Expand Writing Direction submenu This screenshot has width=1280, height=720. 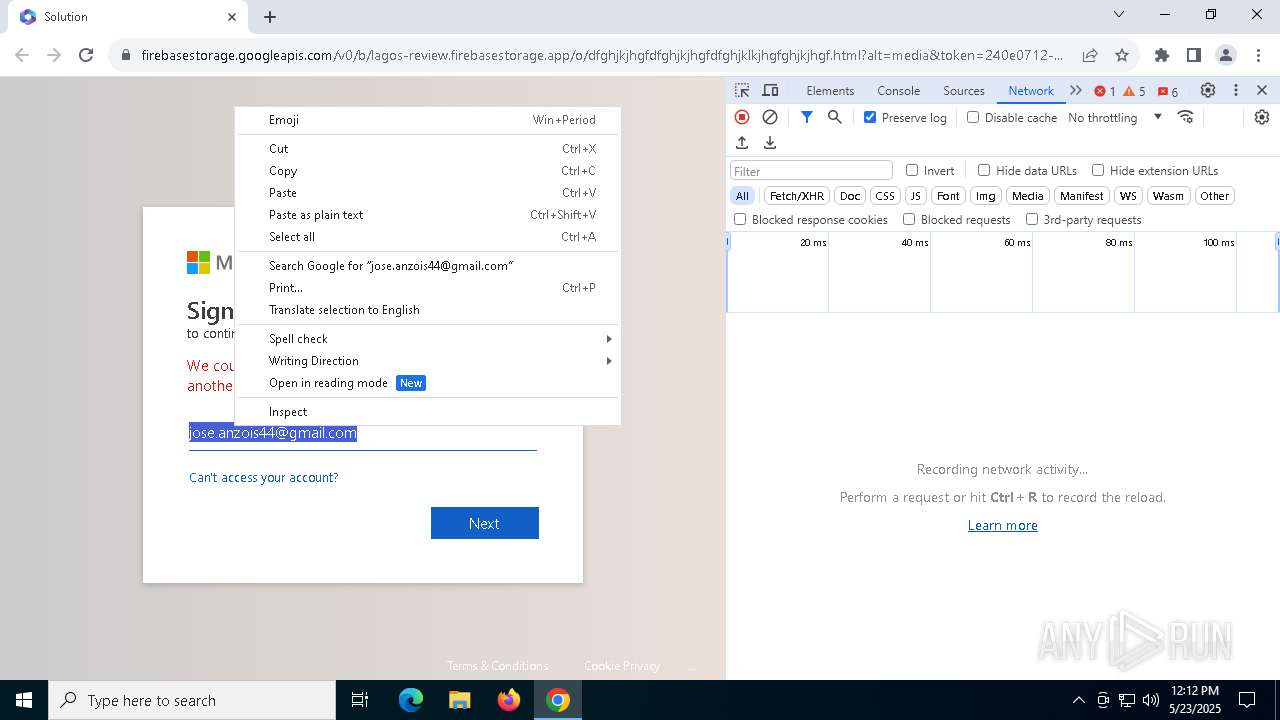pyautogui.click(x=428, y=361)
